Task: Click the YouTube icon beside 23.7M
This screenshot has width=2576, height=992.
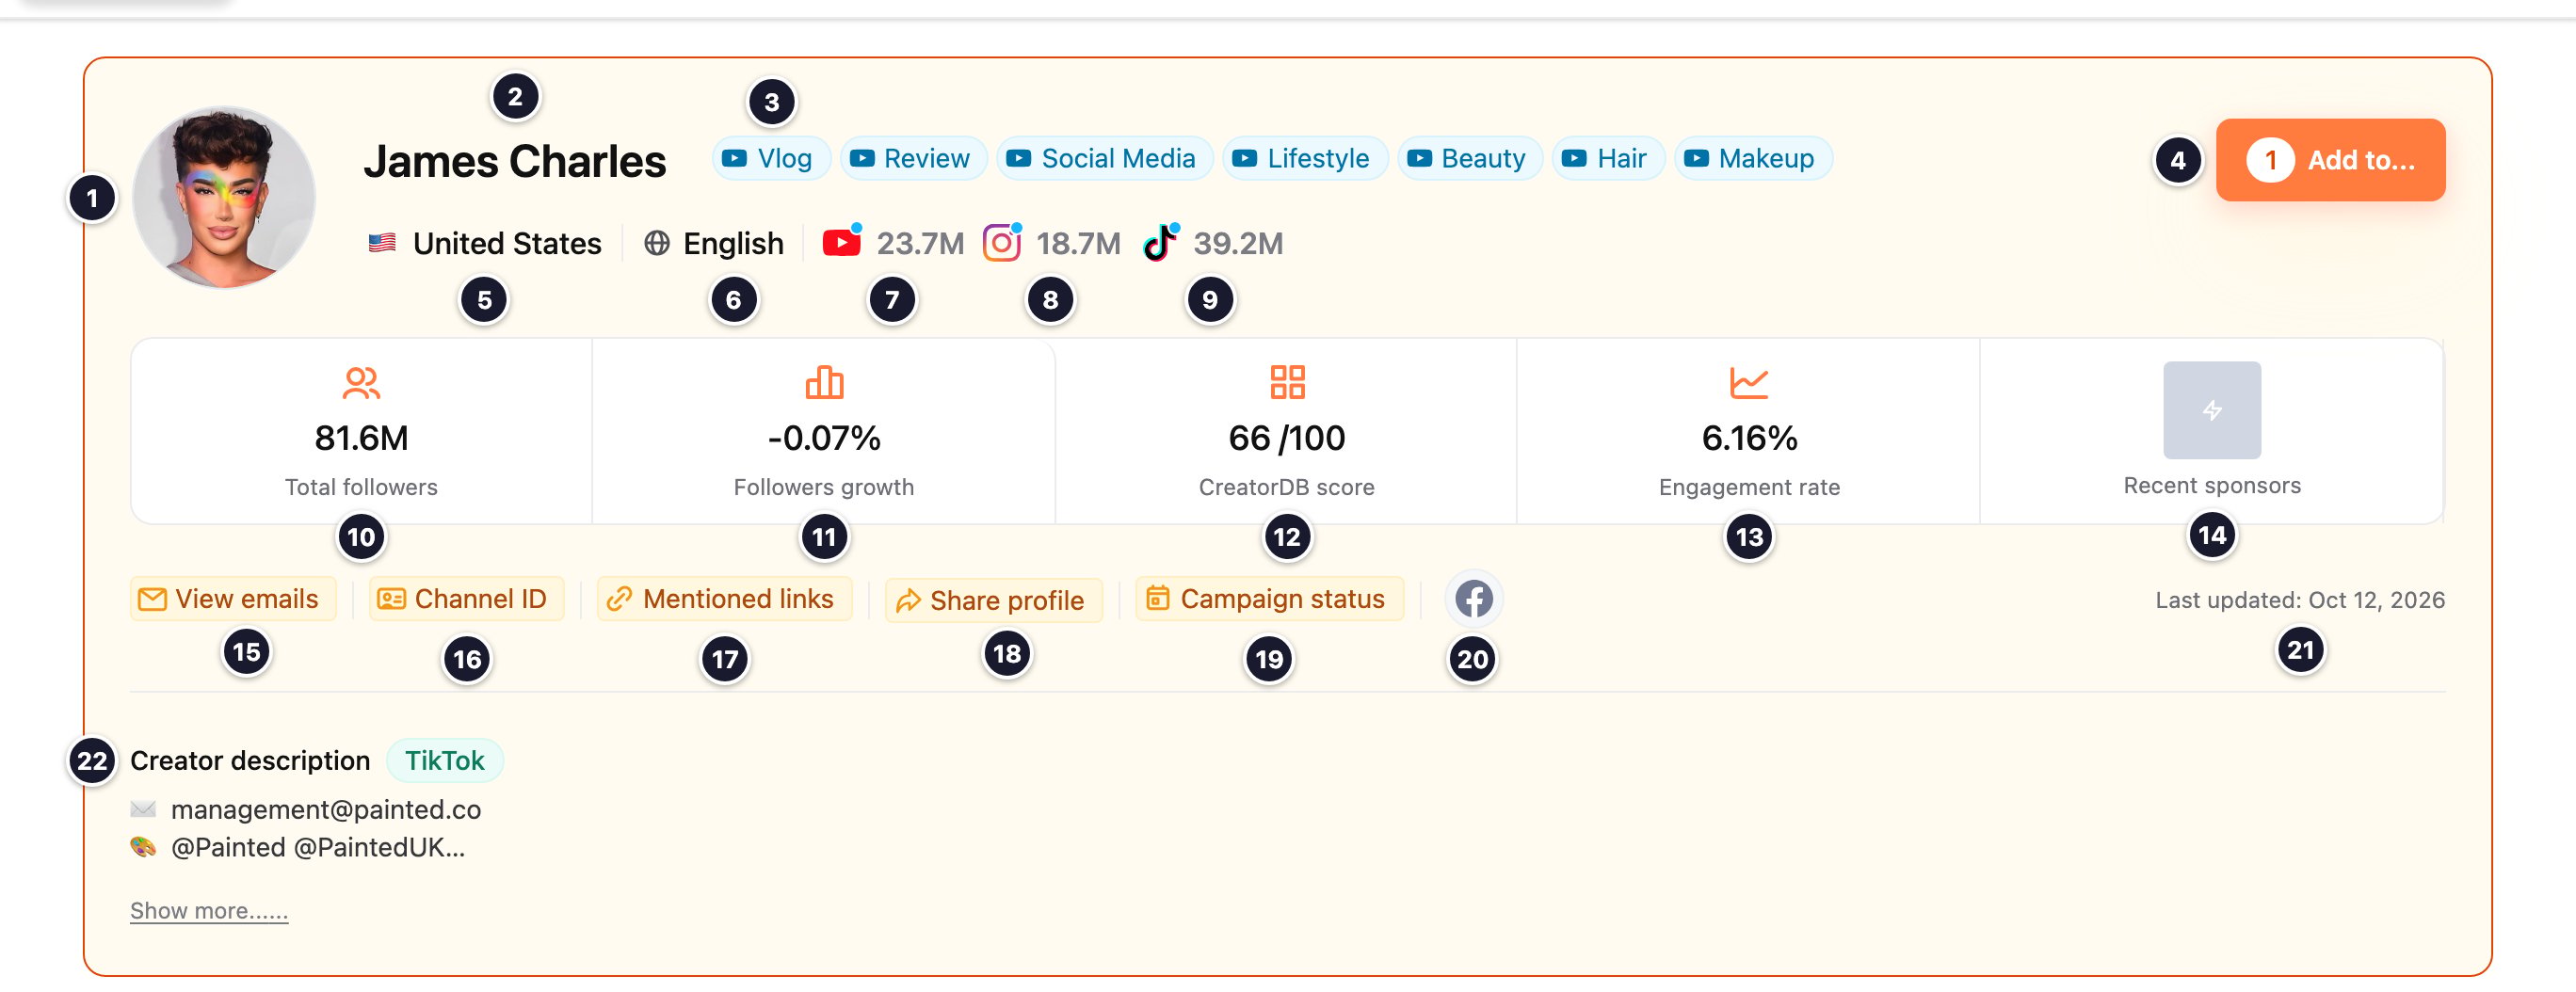Action: (841, 243)
